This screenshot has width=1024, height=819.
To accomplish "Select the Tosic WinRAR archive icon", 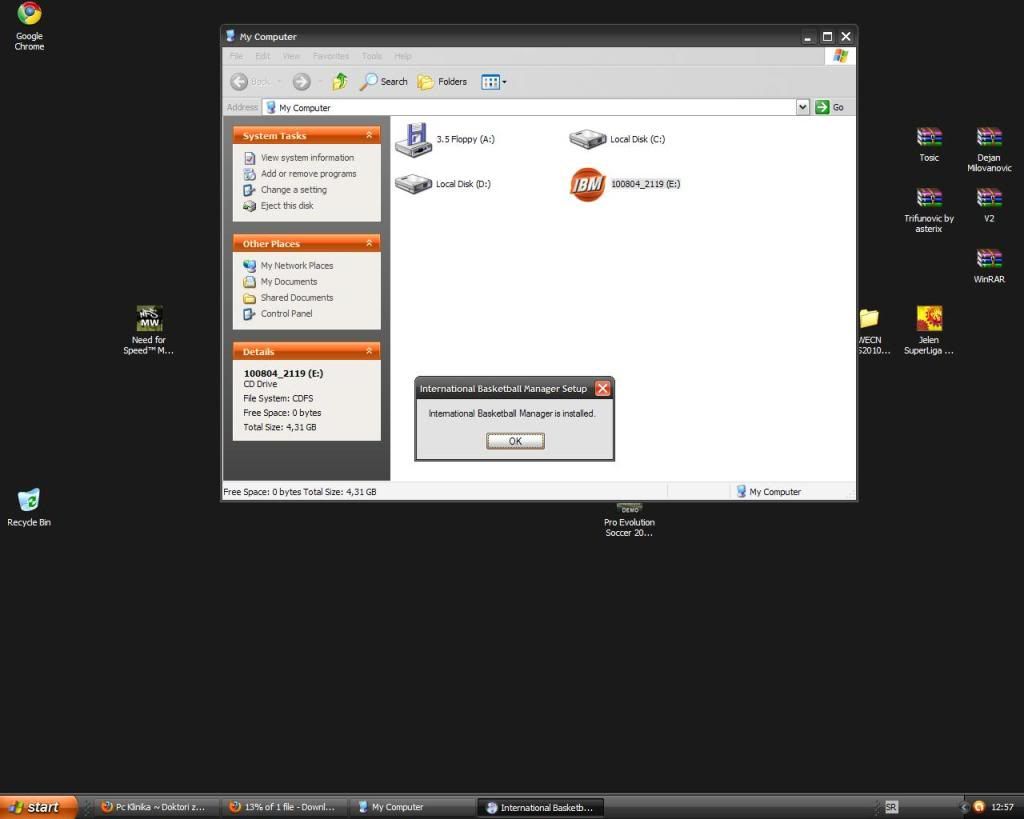I will pyautogui.click(x=929, y=137).
